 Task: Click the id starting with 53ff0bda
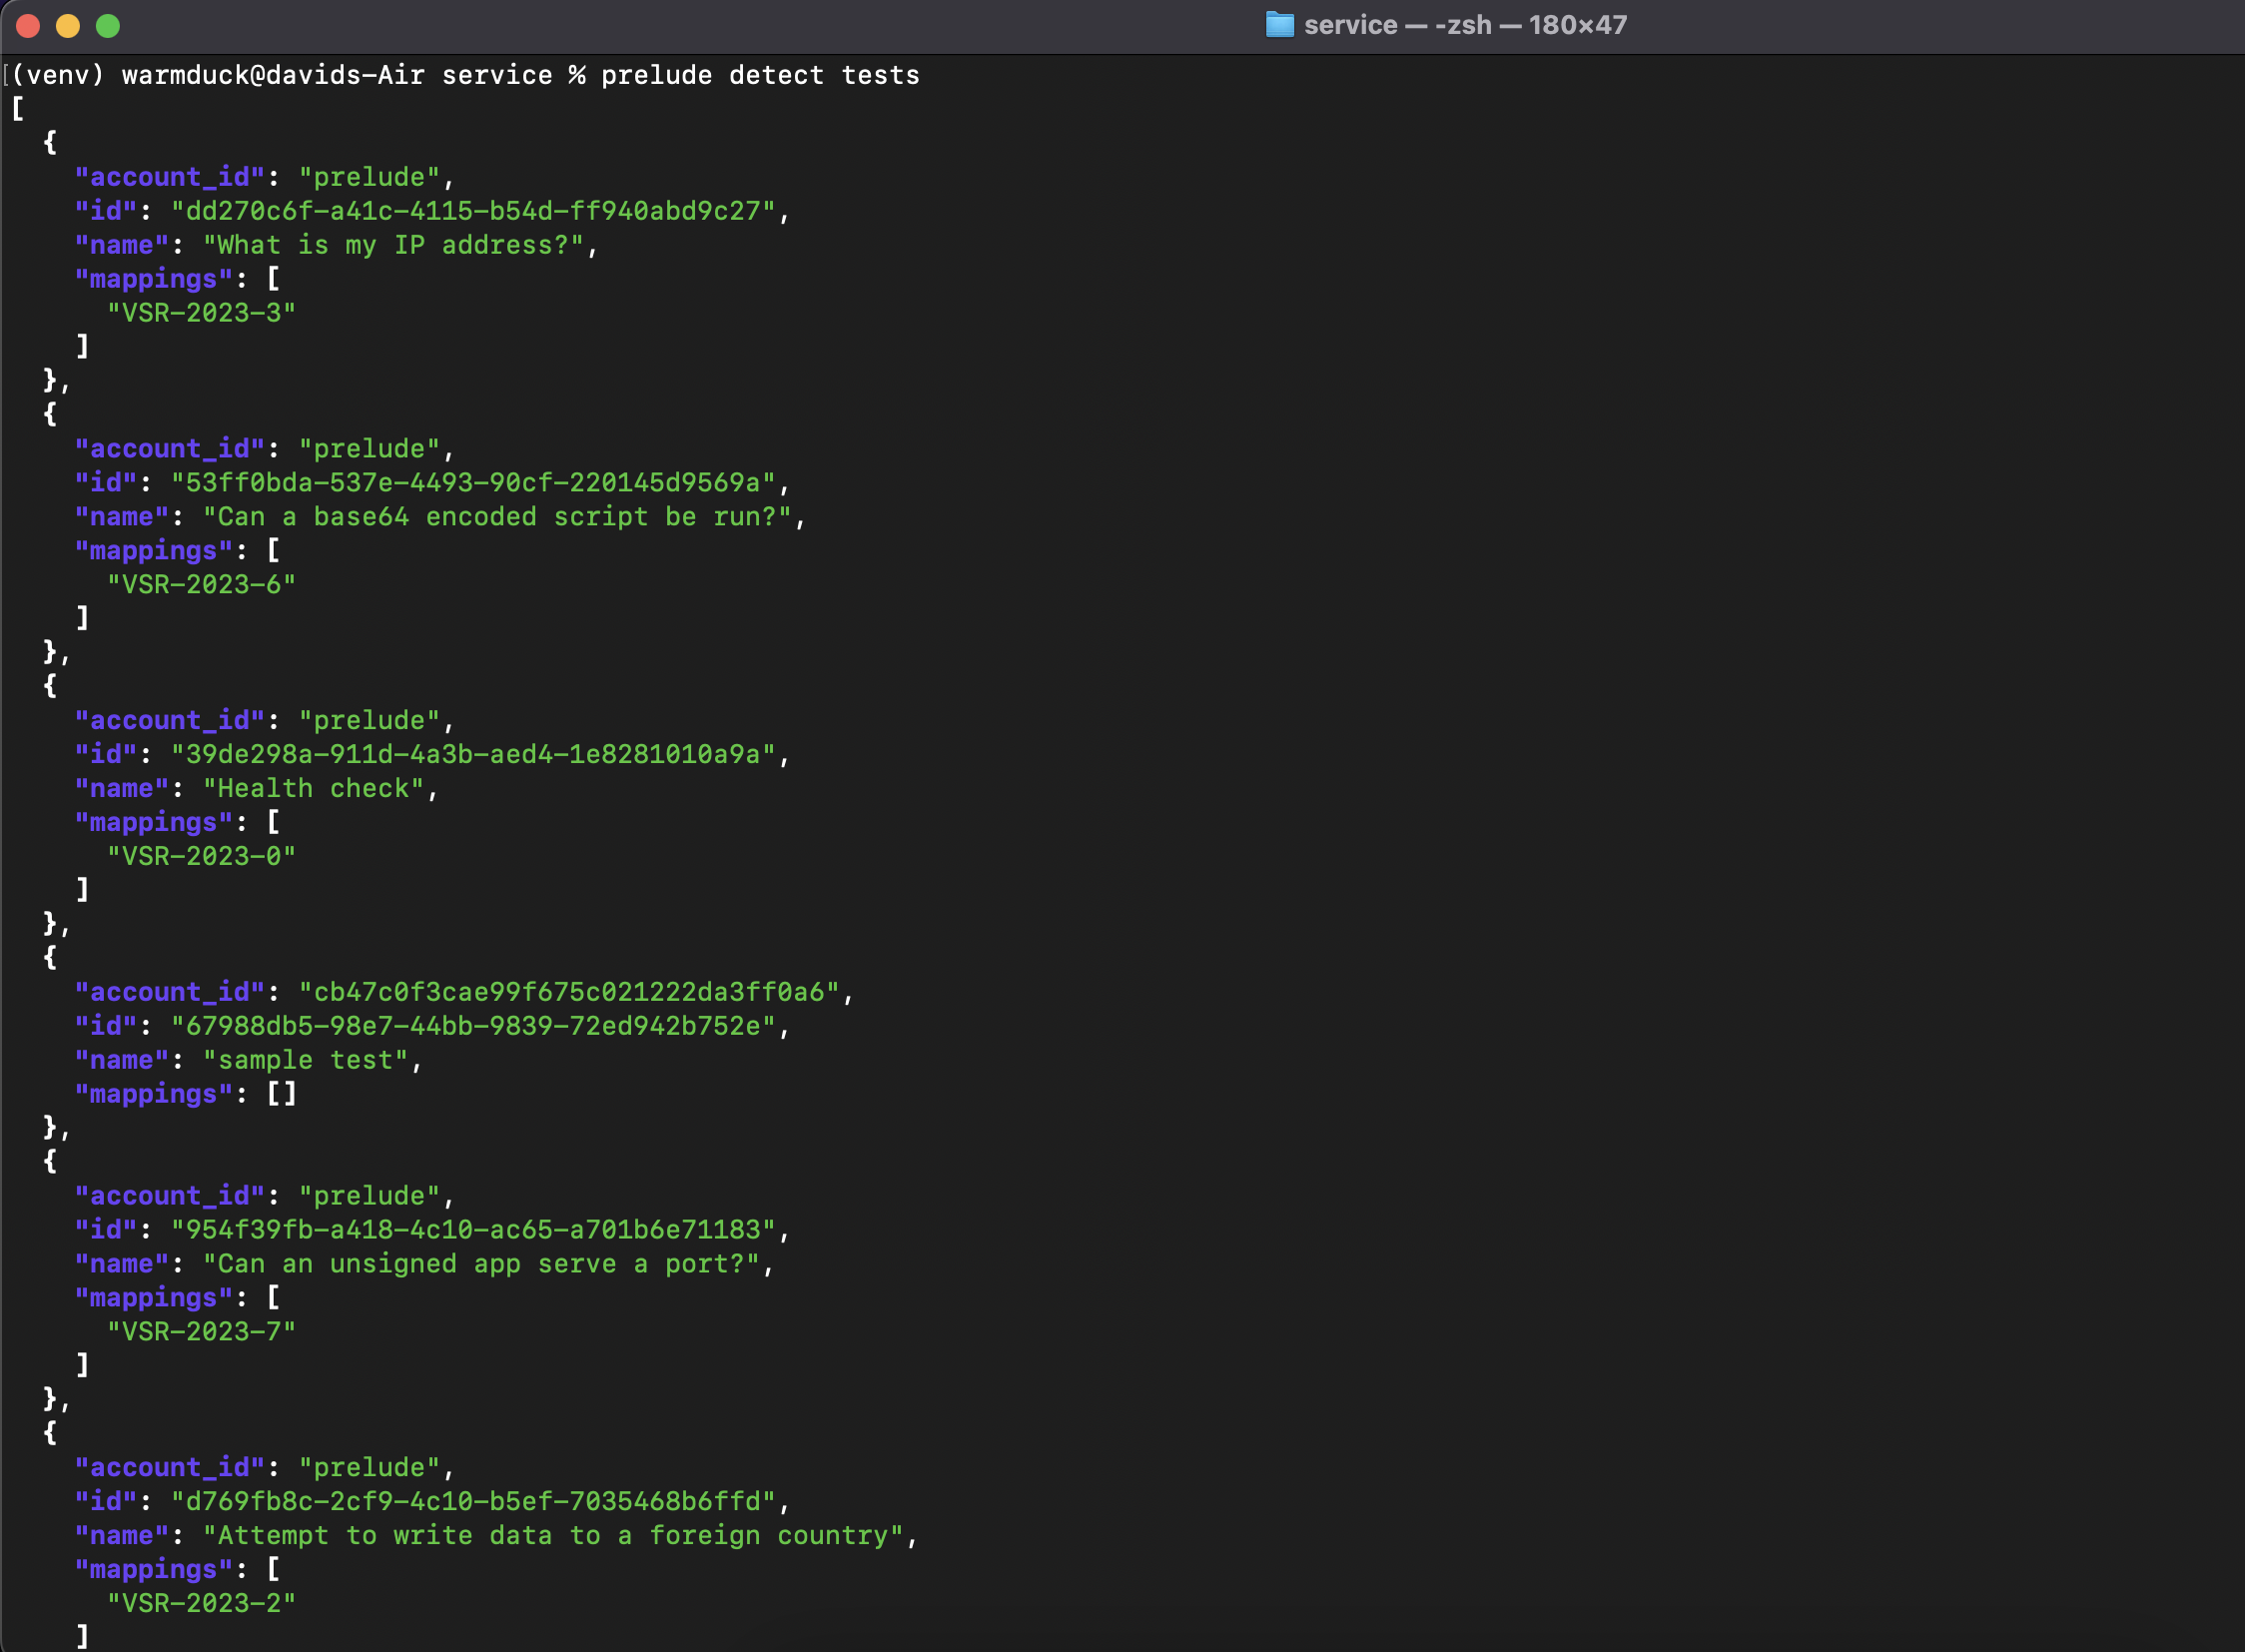tap(473, 483)
